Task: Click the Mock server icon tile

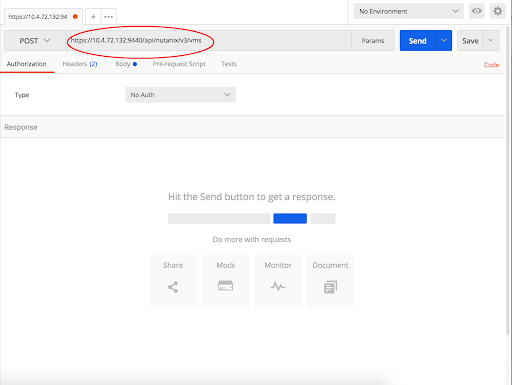Action: pos(225,281)
